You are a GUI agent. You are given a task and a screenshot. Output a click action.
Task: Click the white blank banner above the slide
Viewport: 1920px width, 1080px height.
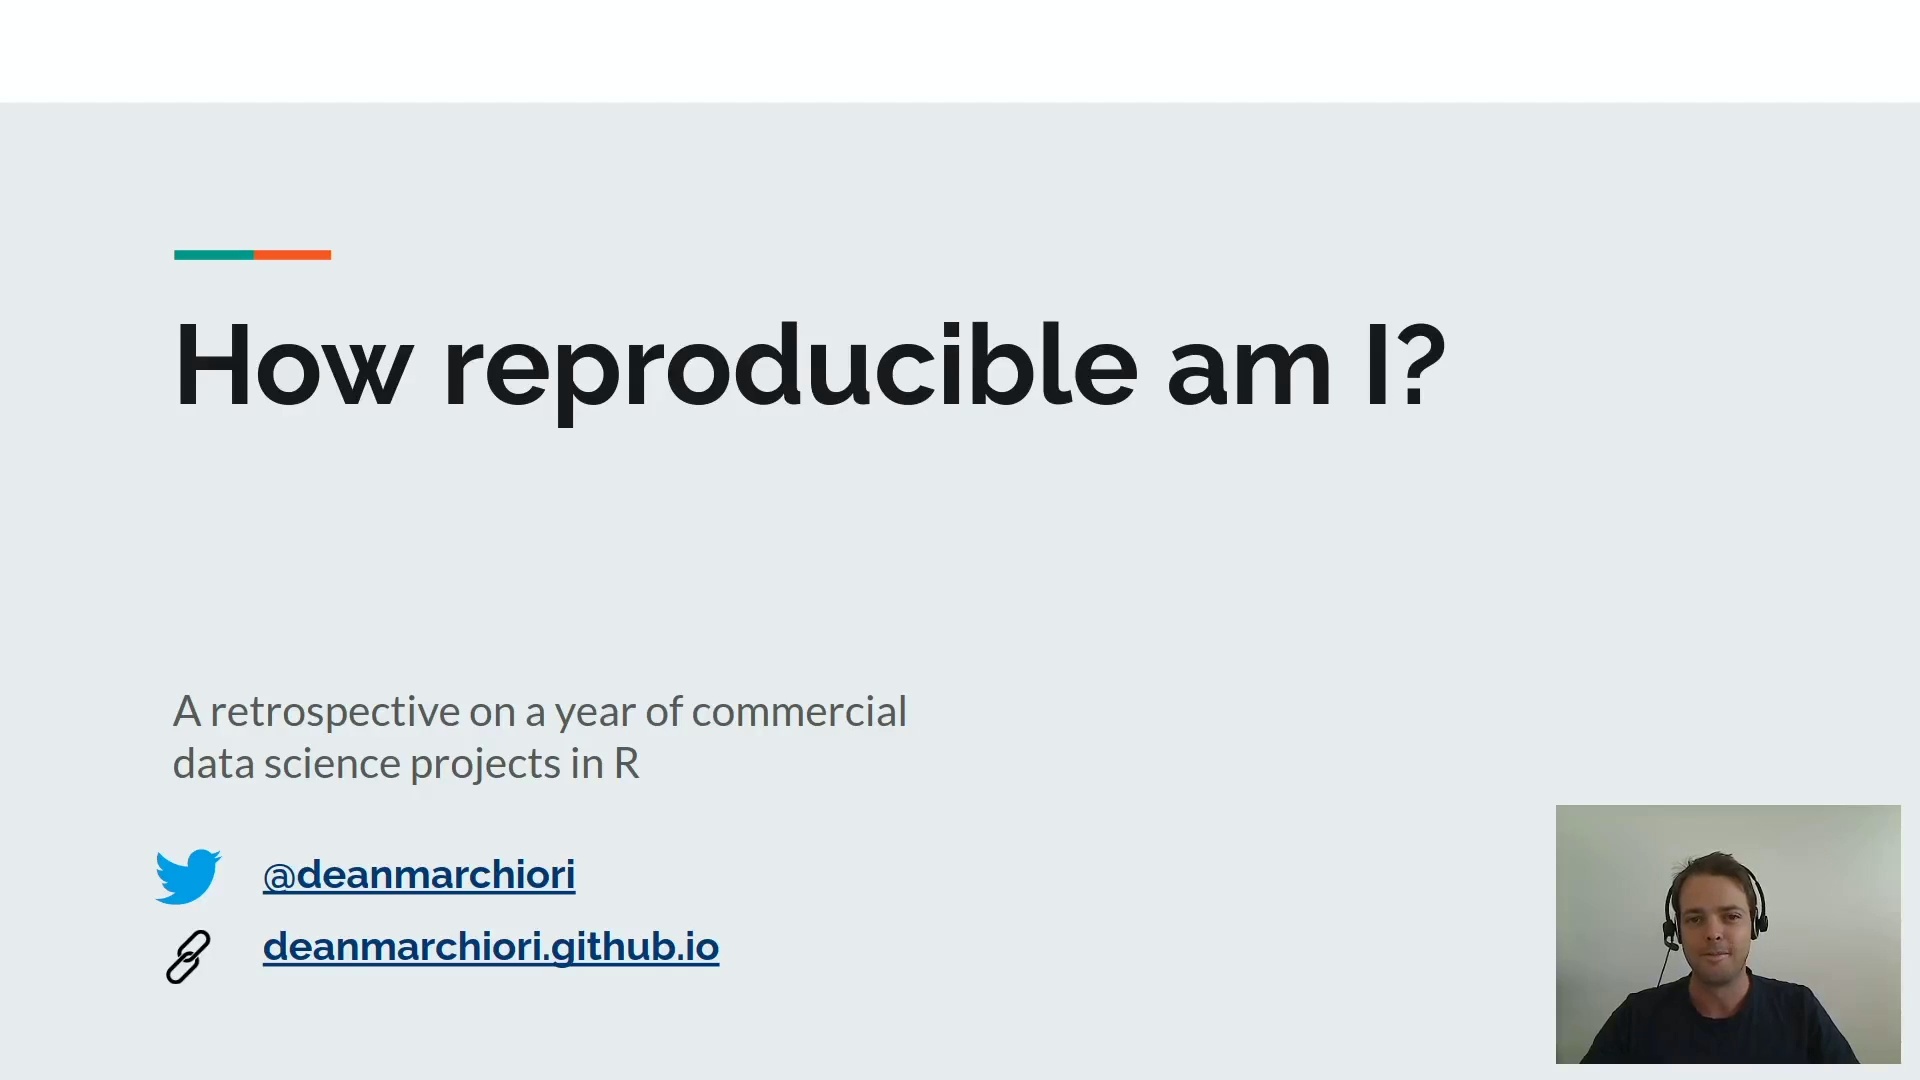[960, 50]
